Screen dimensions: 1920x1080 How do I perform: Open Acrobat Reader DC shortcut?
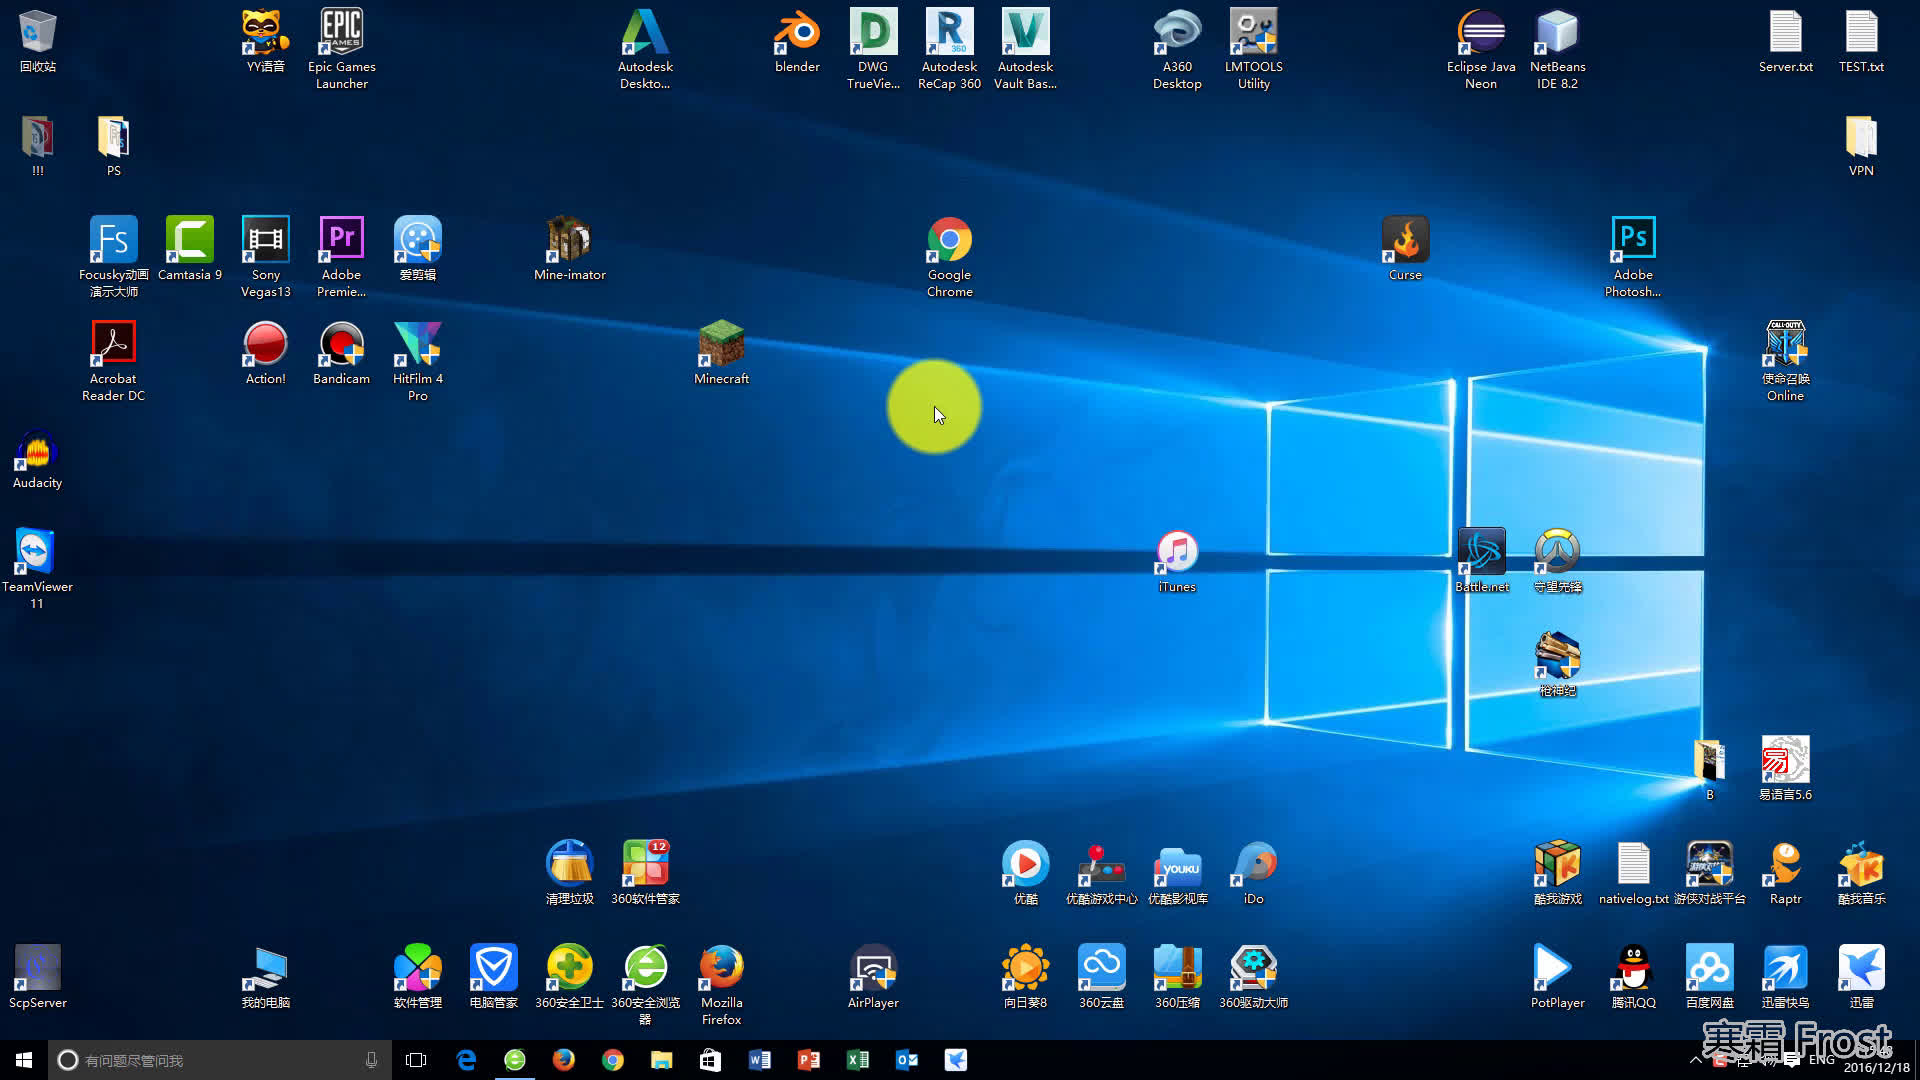pos(113,361)
